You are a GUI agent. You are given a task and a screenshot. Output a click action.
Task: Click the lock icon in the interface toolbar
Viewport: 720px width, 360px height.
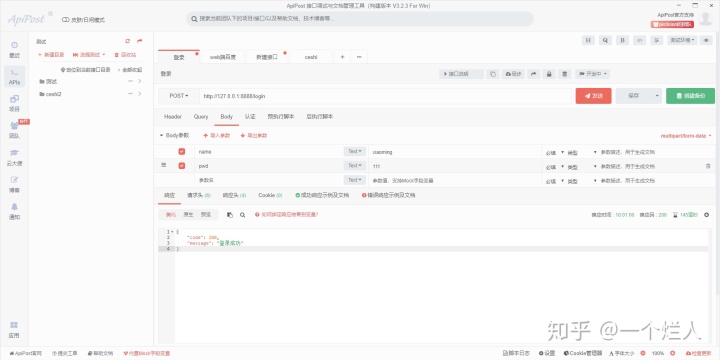549,74
